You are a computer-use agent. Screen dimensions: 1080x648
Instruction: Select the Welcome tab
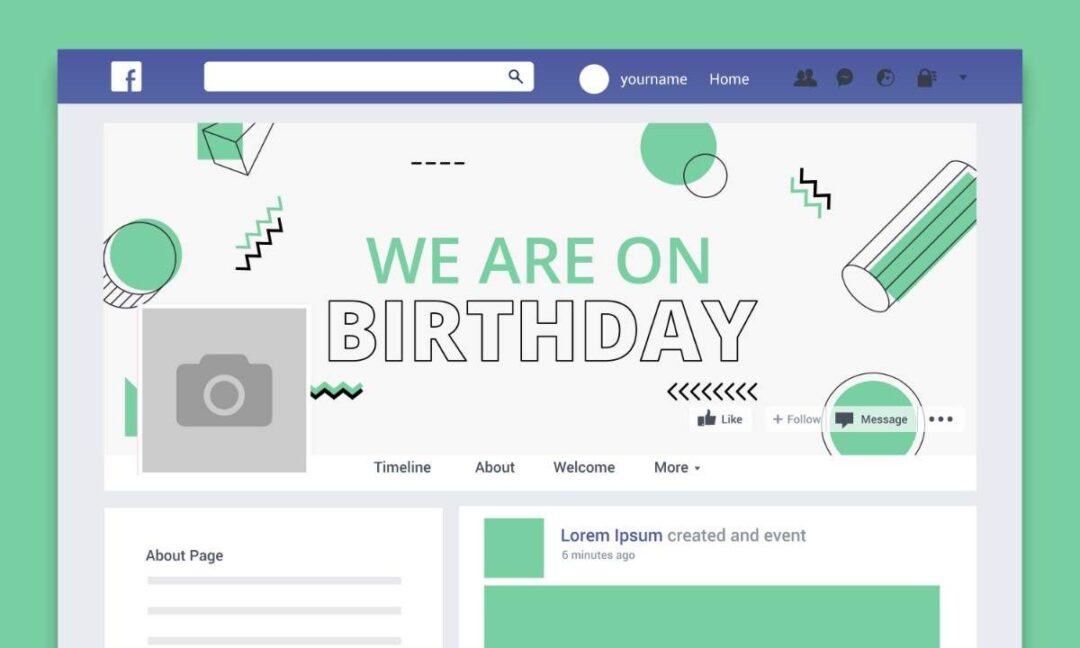point(584,468)
